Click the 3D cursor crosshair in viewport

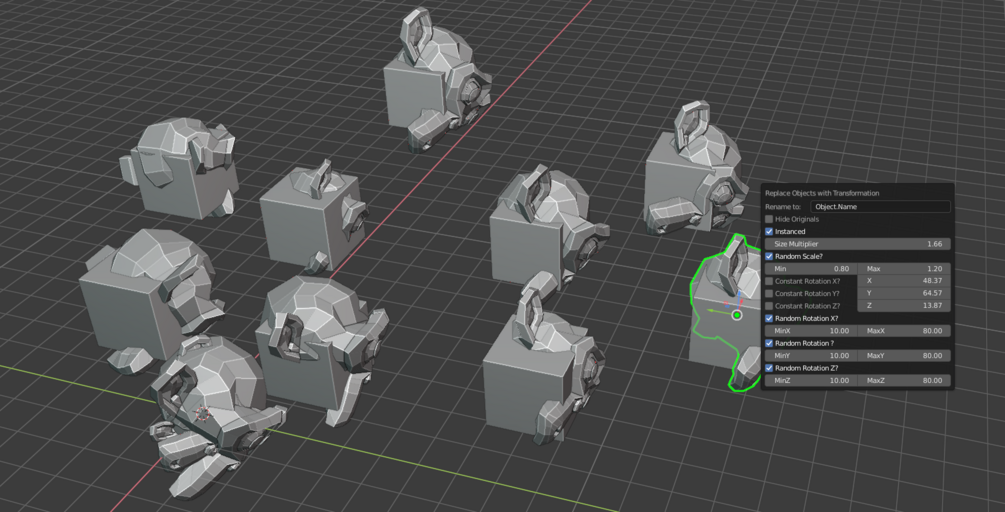click(x=203, y=414)
